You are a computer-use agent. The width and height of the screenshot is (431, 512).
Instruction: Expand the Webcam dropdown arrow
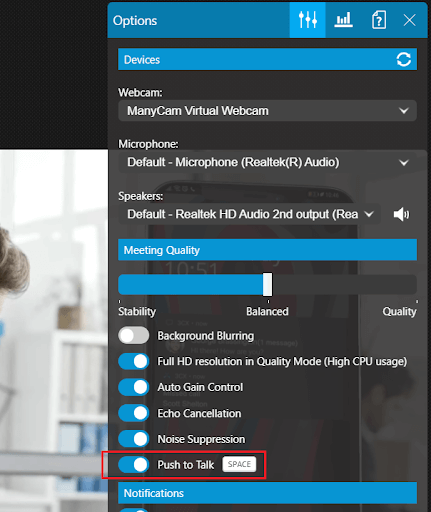404,111
